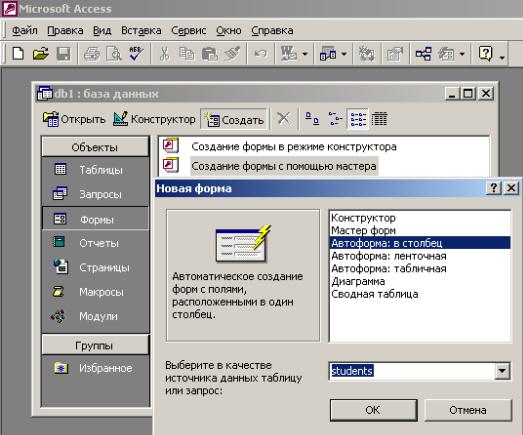Click the Office Links Word icon
This screenshot has width=523, height=435.
[x=289, y=53]
